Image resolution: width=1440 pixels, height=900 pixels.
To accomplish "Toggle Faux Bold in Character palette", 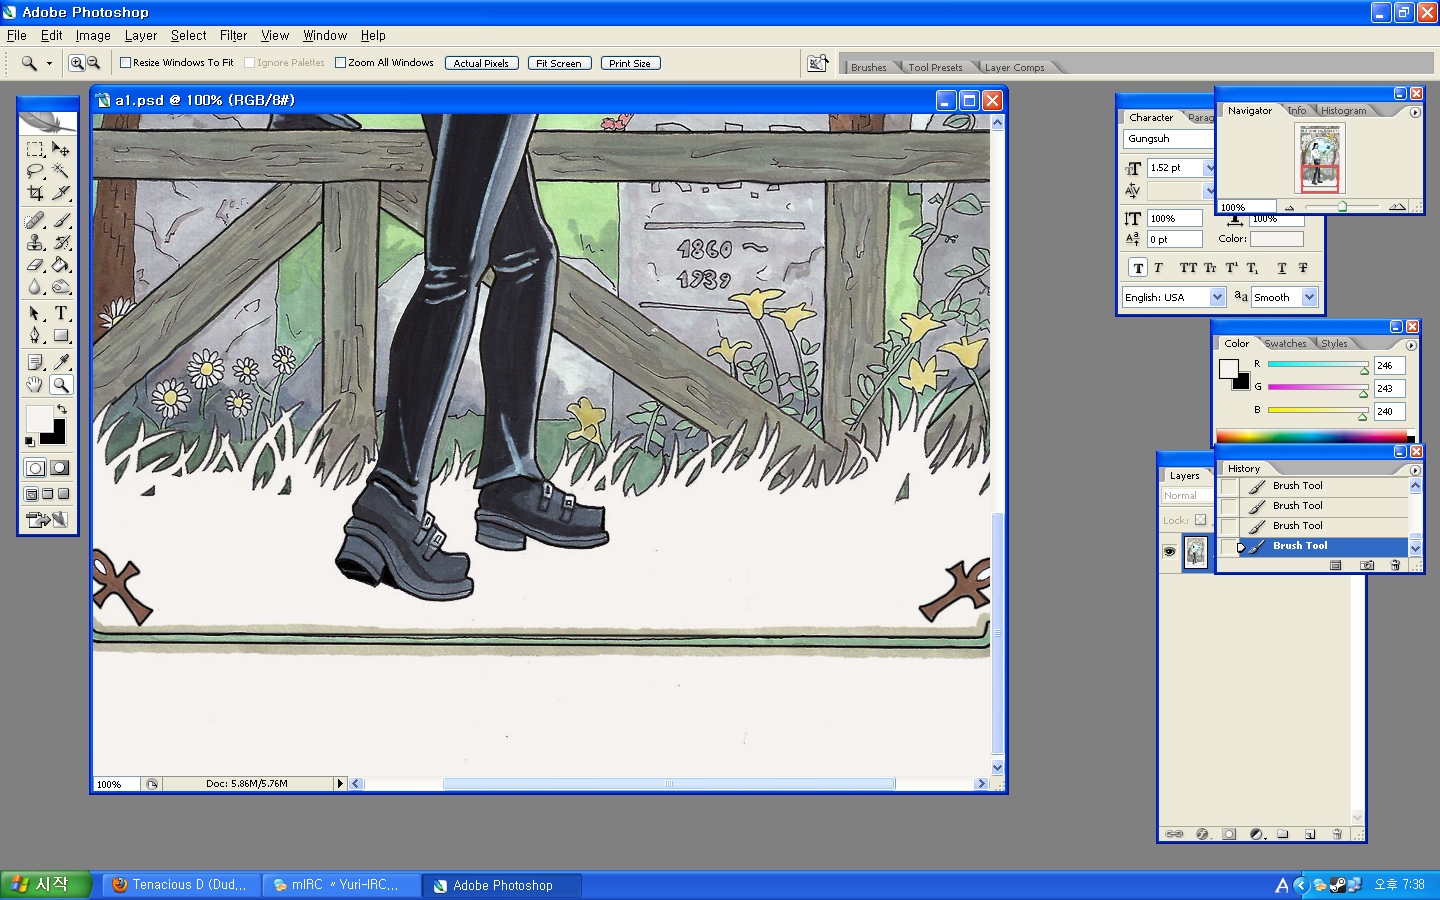I will point(1138,268).
